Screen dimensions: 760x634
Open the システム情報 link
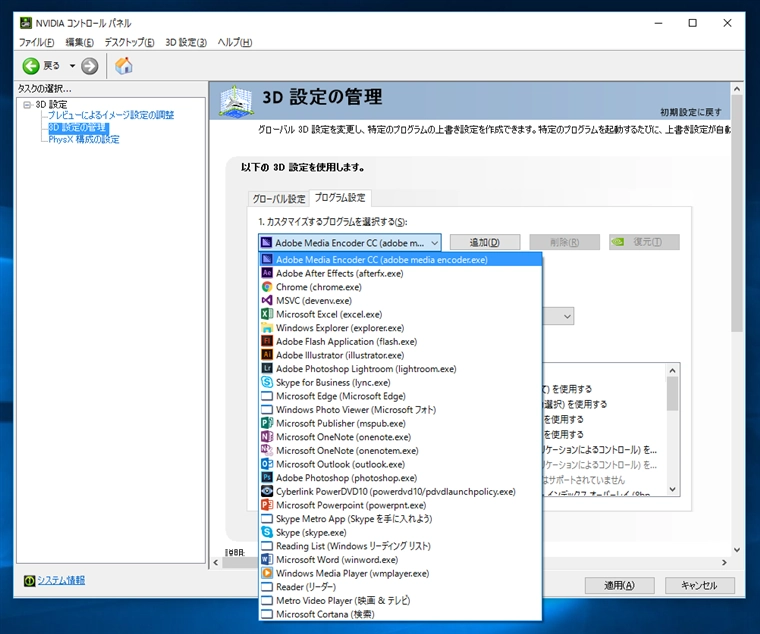61,580
